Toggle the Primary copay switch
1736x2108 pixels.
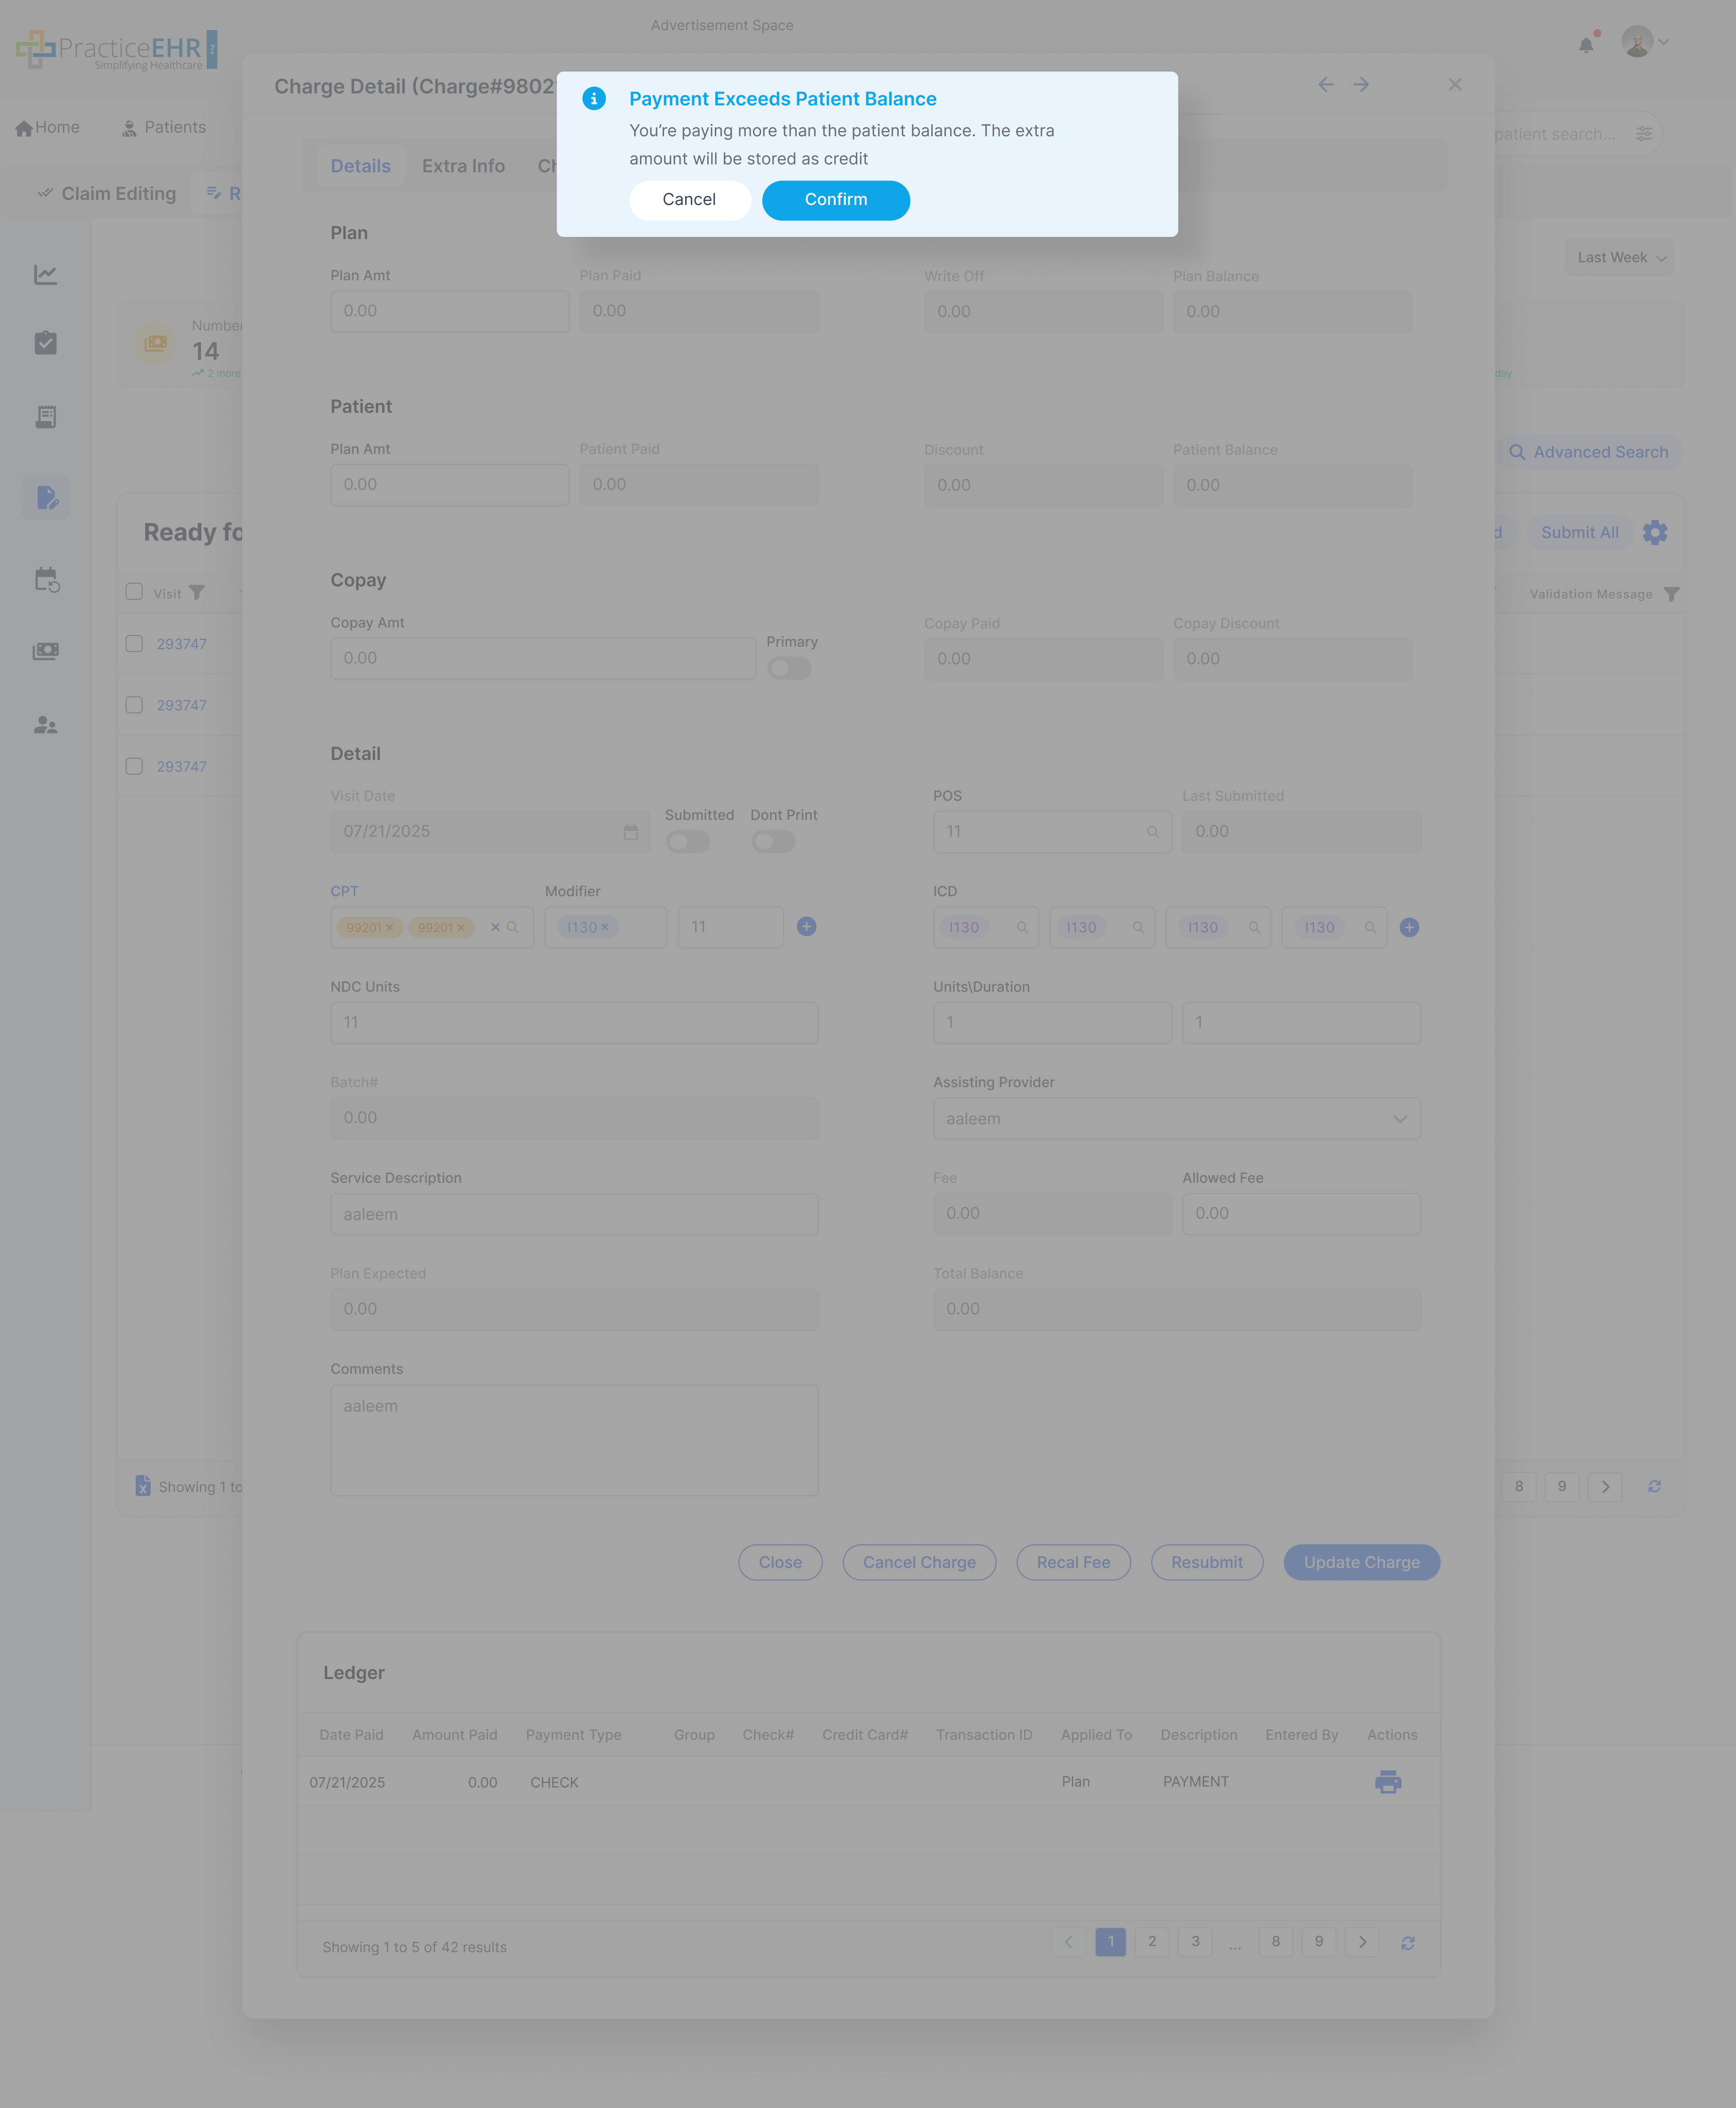click(x=789, y=668)
